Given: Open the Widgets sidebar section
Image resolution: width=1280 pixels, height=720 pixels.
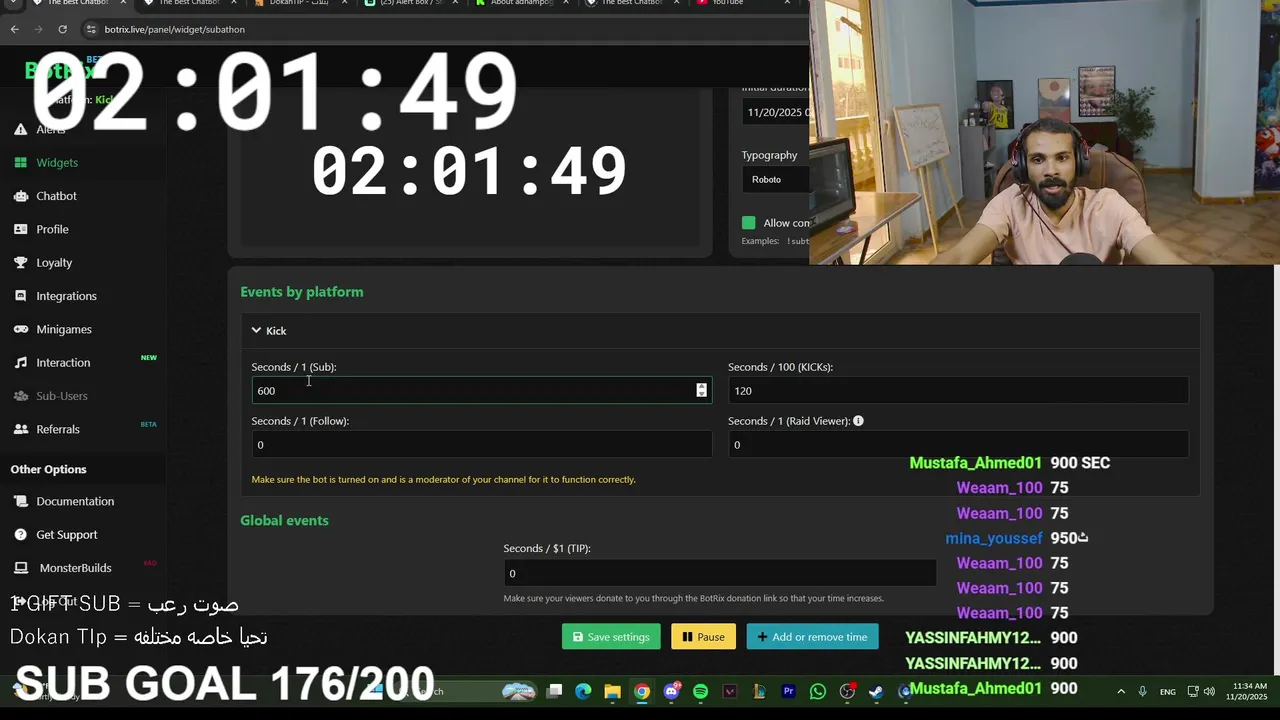Looking at the screenshot, I should [x=56, y=162].
